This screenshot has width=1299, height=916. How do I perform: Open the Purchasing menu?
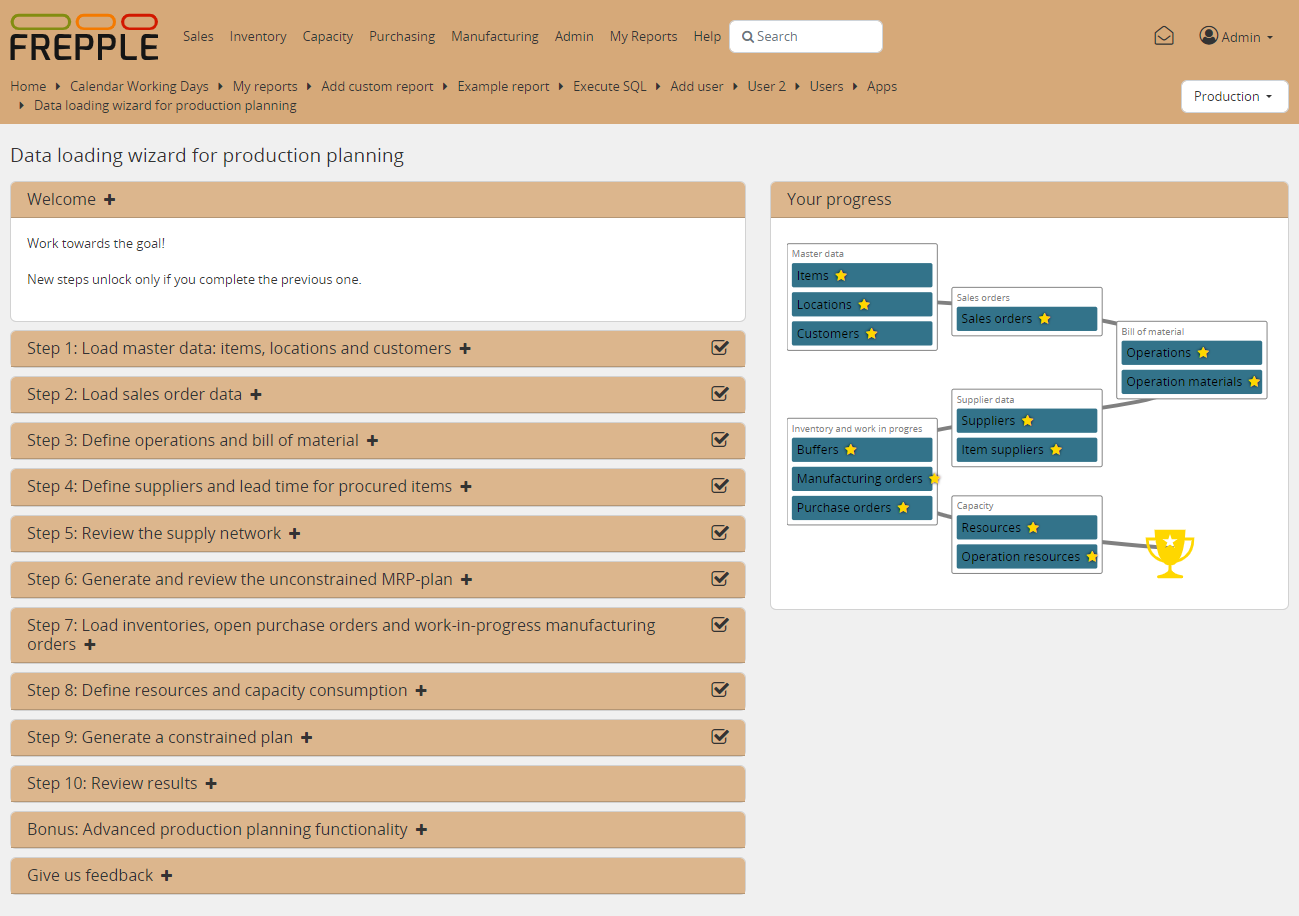(401, 36)
